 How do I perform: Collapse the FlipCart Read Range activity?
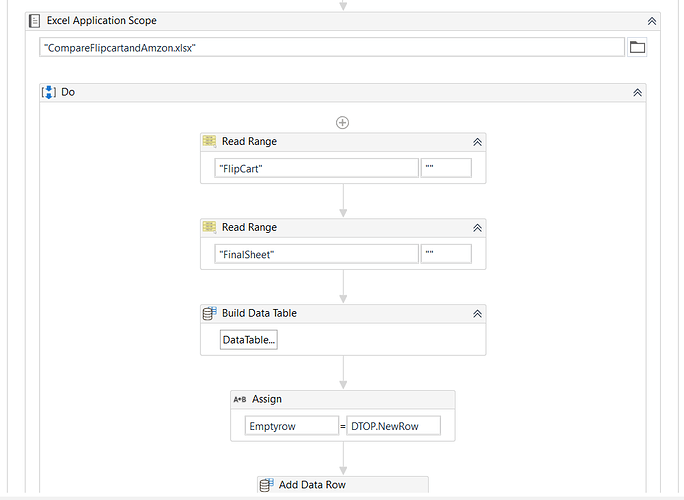pos(477,142)
